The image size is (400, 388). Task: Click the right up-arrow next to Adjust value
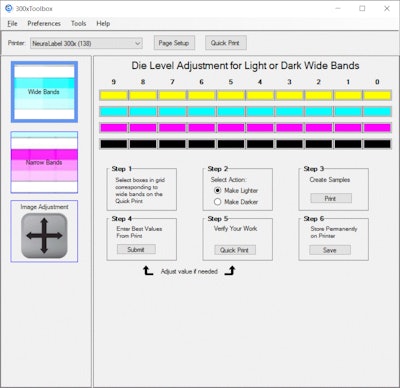point(230,270)
